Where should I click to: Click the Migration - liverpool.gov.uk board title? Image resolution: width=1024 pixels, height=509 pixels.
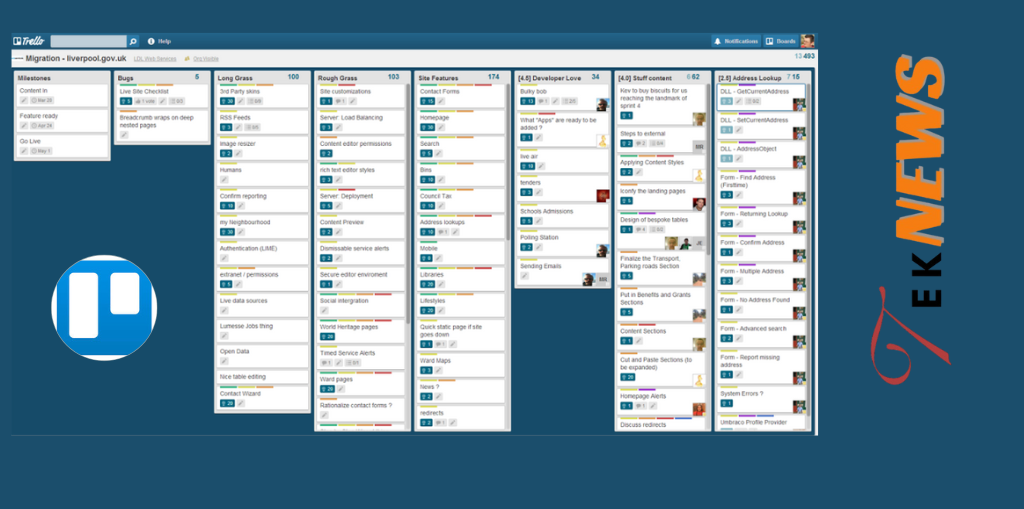pyautogui.click(x=76, y=58)
